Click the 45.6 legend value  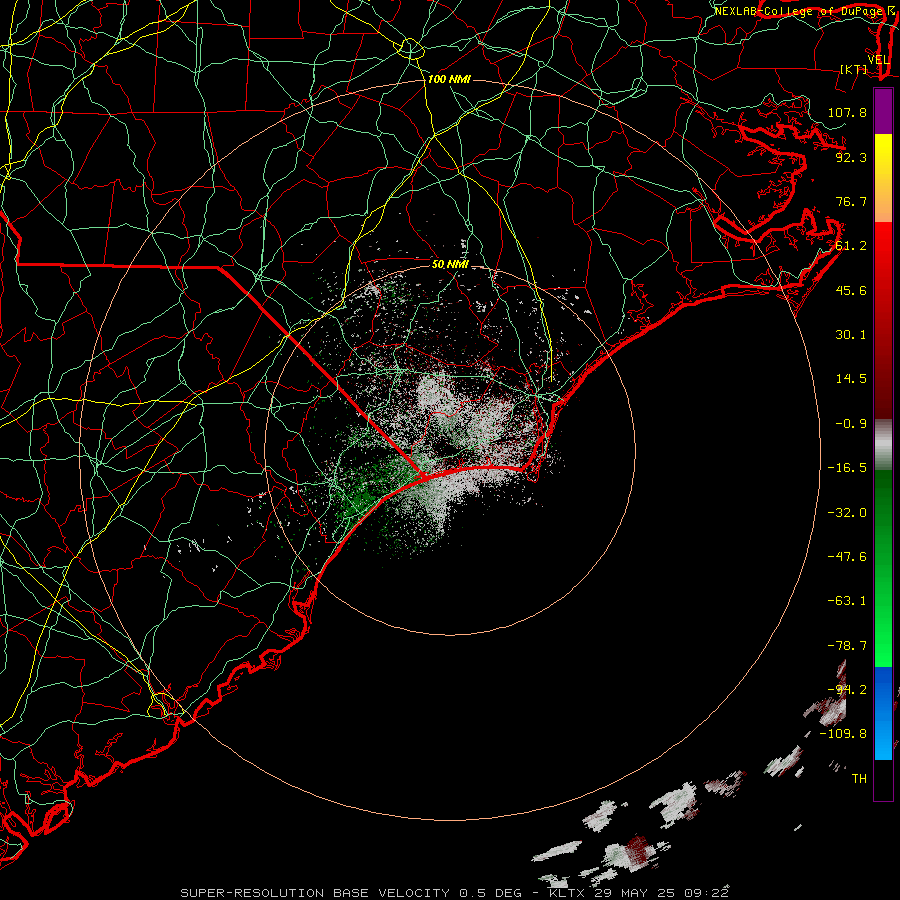click(851, 290)
